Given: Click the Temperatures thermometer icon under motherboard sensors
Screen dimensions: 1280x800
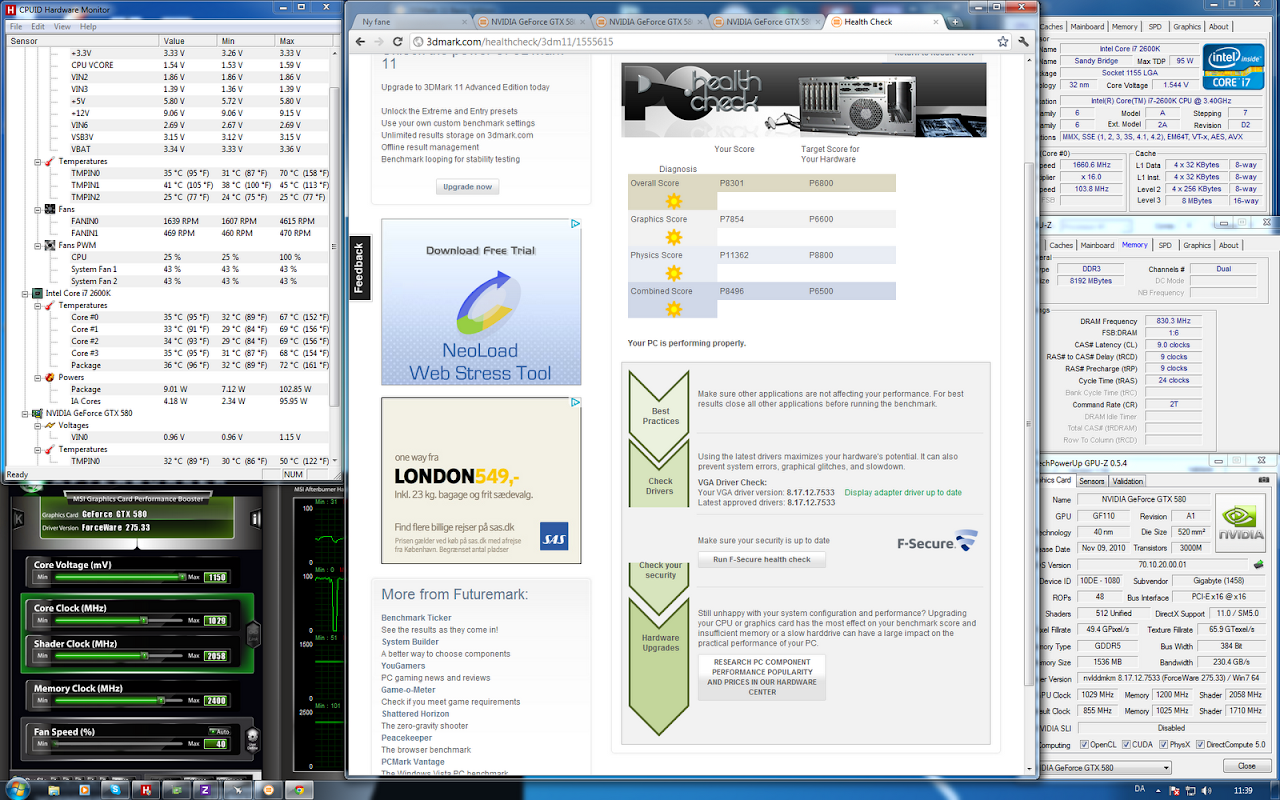Looking at the screenshot, I should point(49,161).
